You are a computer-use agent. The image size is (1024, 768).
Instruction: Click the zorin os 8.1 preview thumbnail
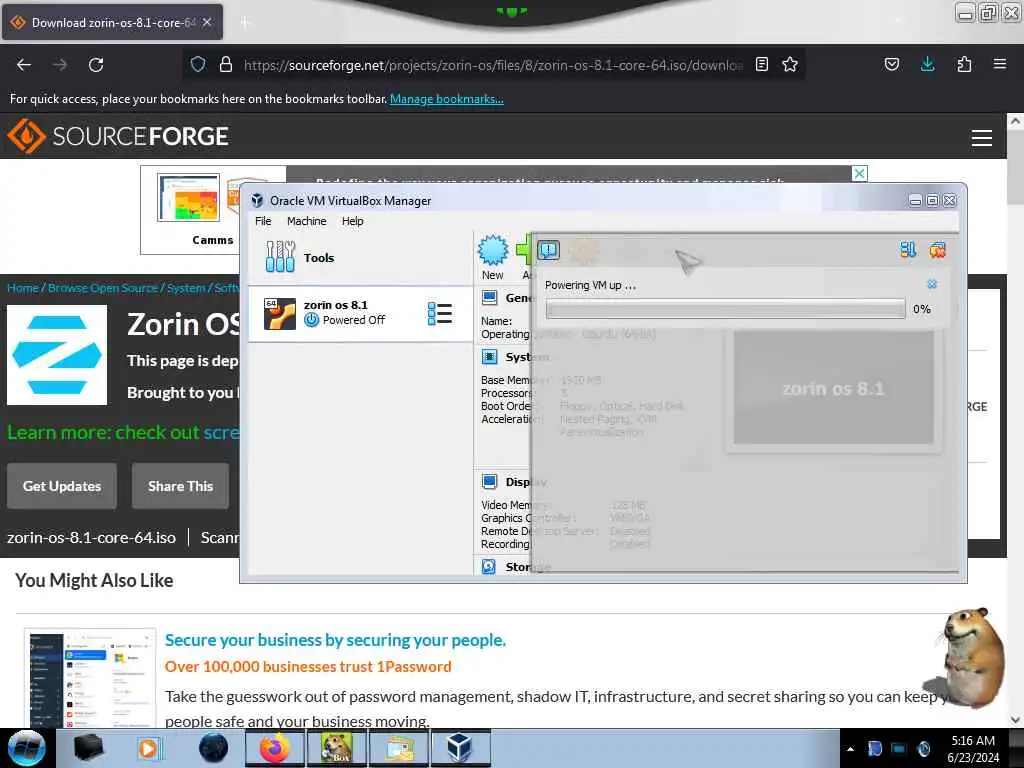point(833,388)
